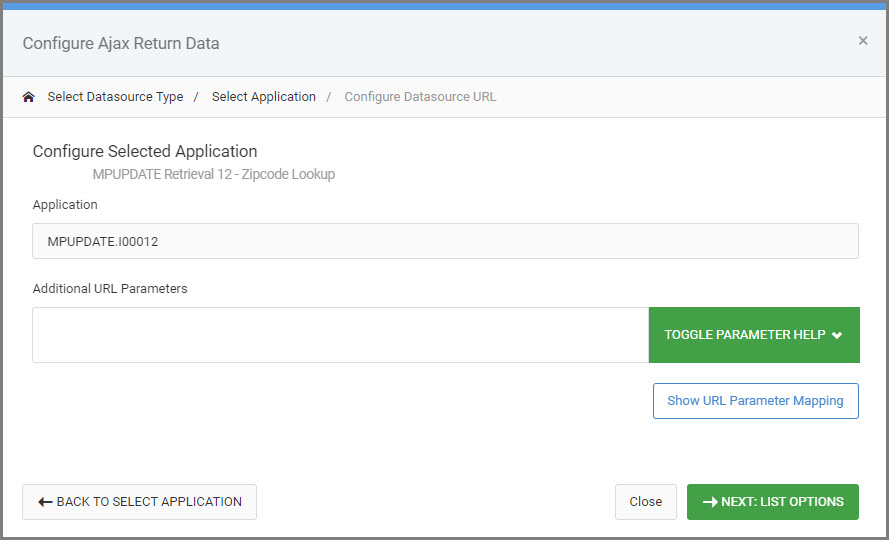This screenshot has width=889, height=540.
Task: Focus the Application field with MPUPDATE.I00012
Action: [x=445, y=241]
